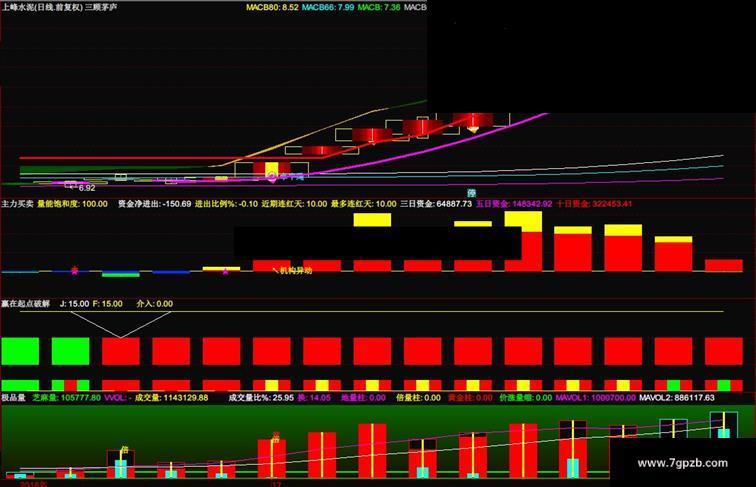Click the yellow-centered candlestick in the price chart

(271, 169)
